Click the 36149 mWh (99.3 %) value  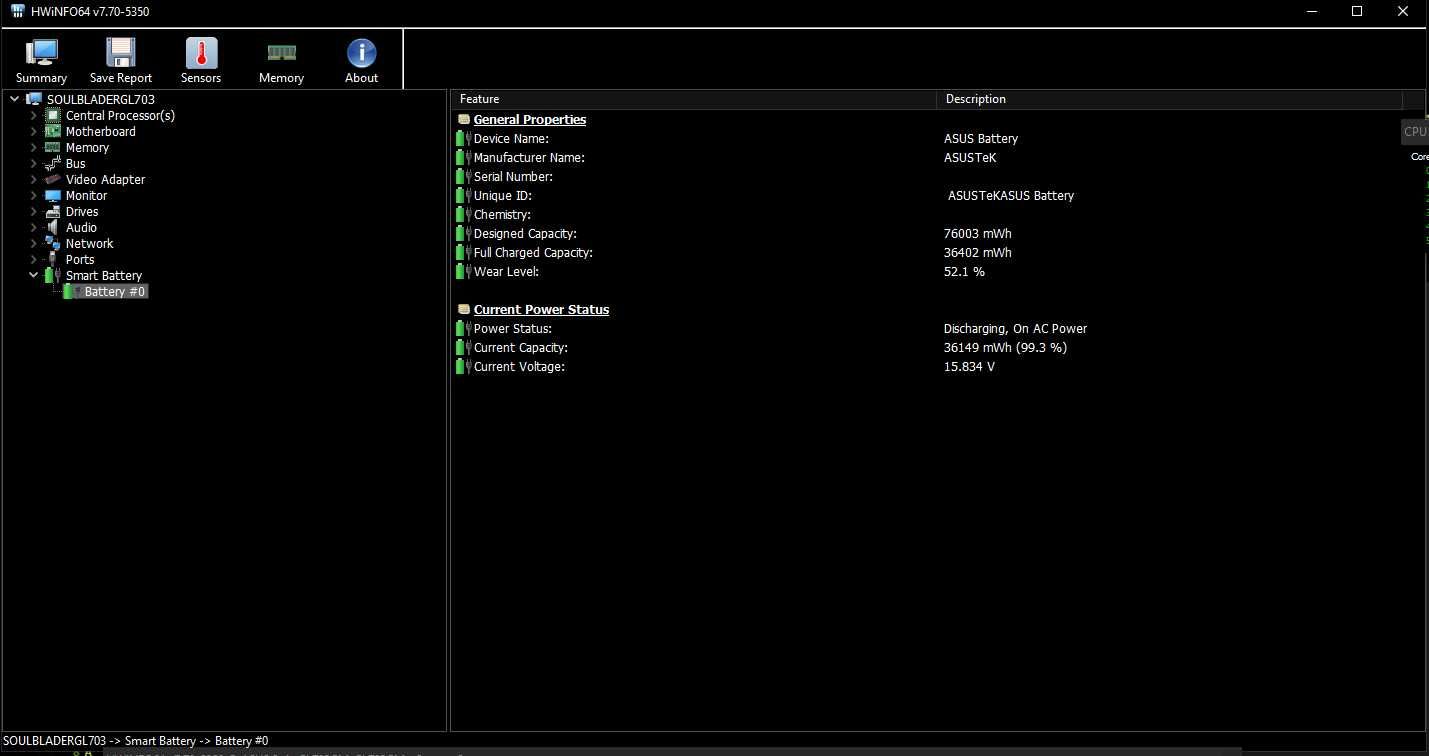point(1005,347)
